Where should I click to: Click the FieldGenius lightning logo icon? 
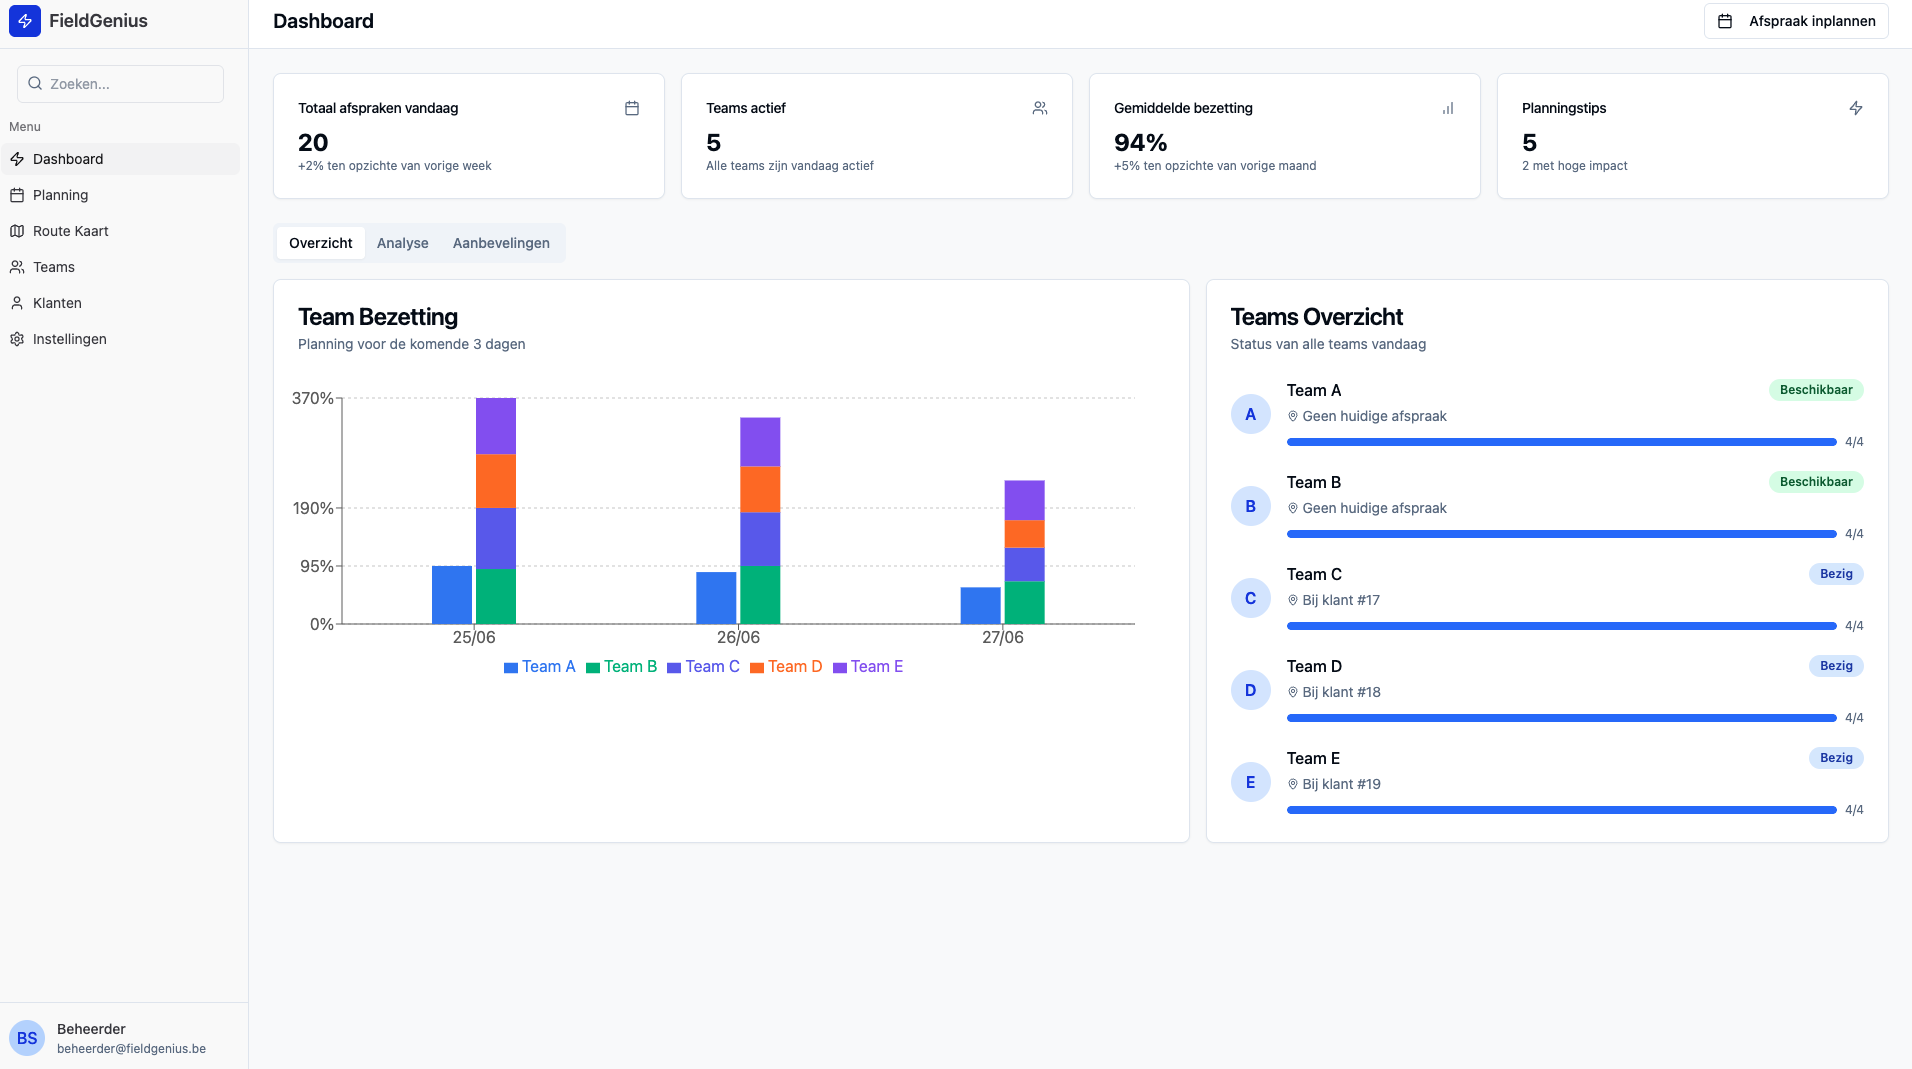tap(25, 21)
